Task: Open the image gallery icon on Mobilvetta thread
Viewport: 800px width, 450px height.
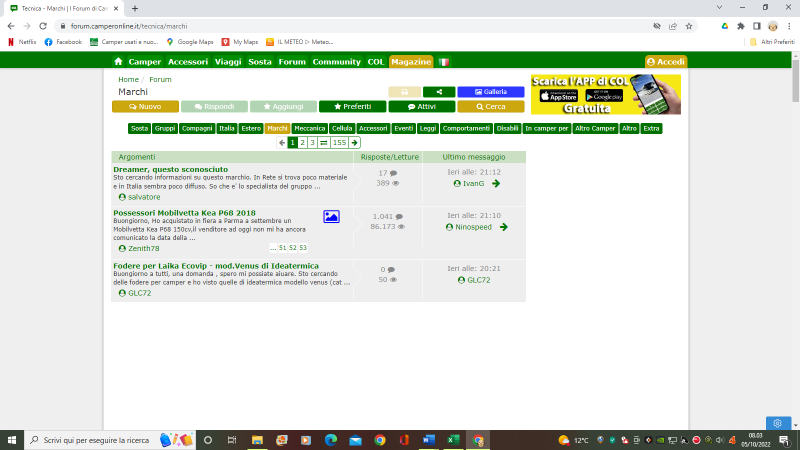Action: point(331,216)
